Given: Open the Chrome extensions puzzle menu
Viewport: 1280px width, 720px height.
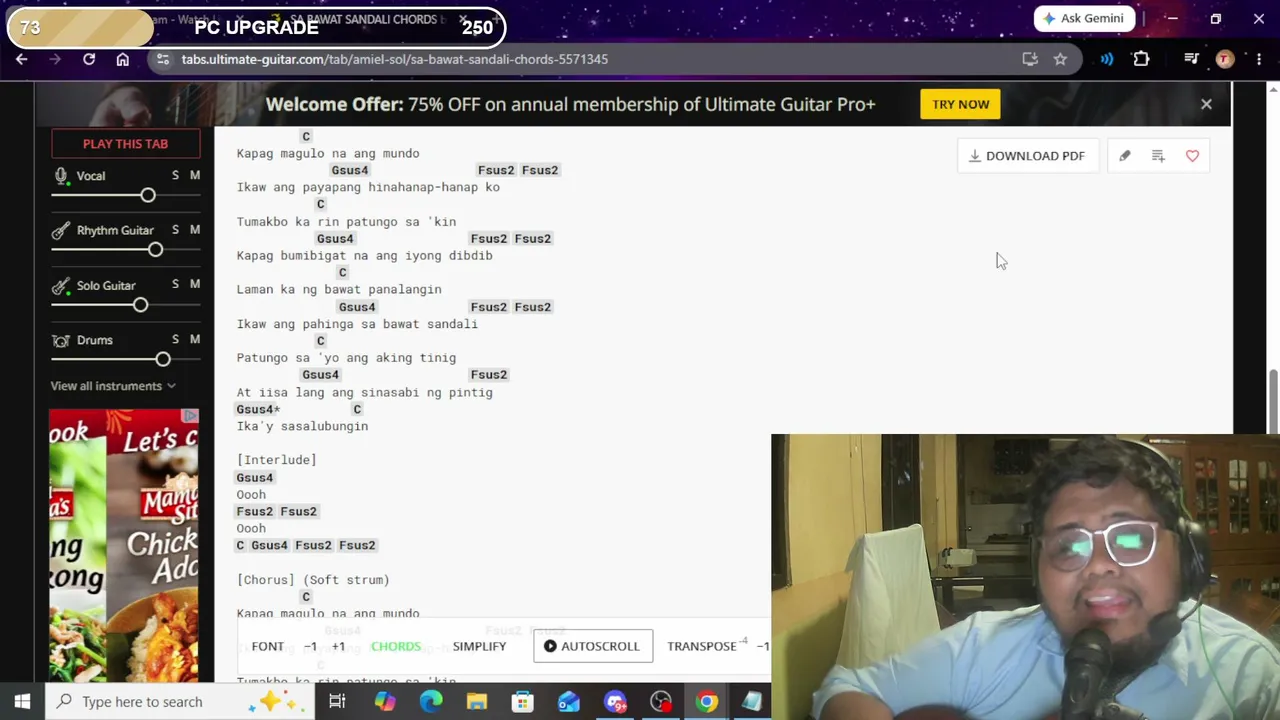Looking at the screenshot, I should click(1141, 59).
